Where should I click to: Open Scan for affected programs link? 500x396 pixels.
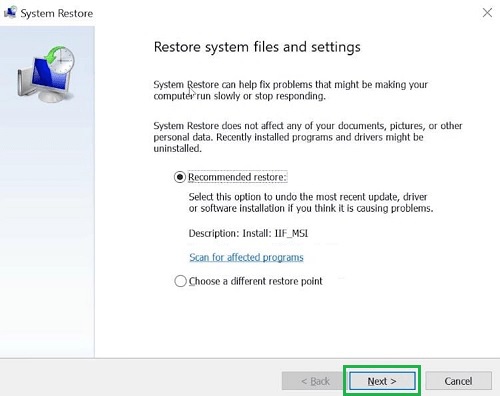(246, 257)
